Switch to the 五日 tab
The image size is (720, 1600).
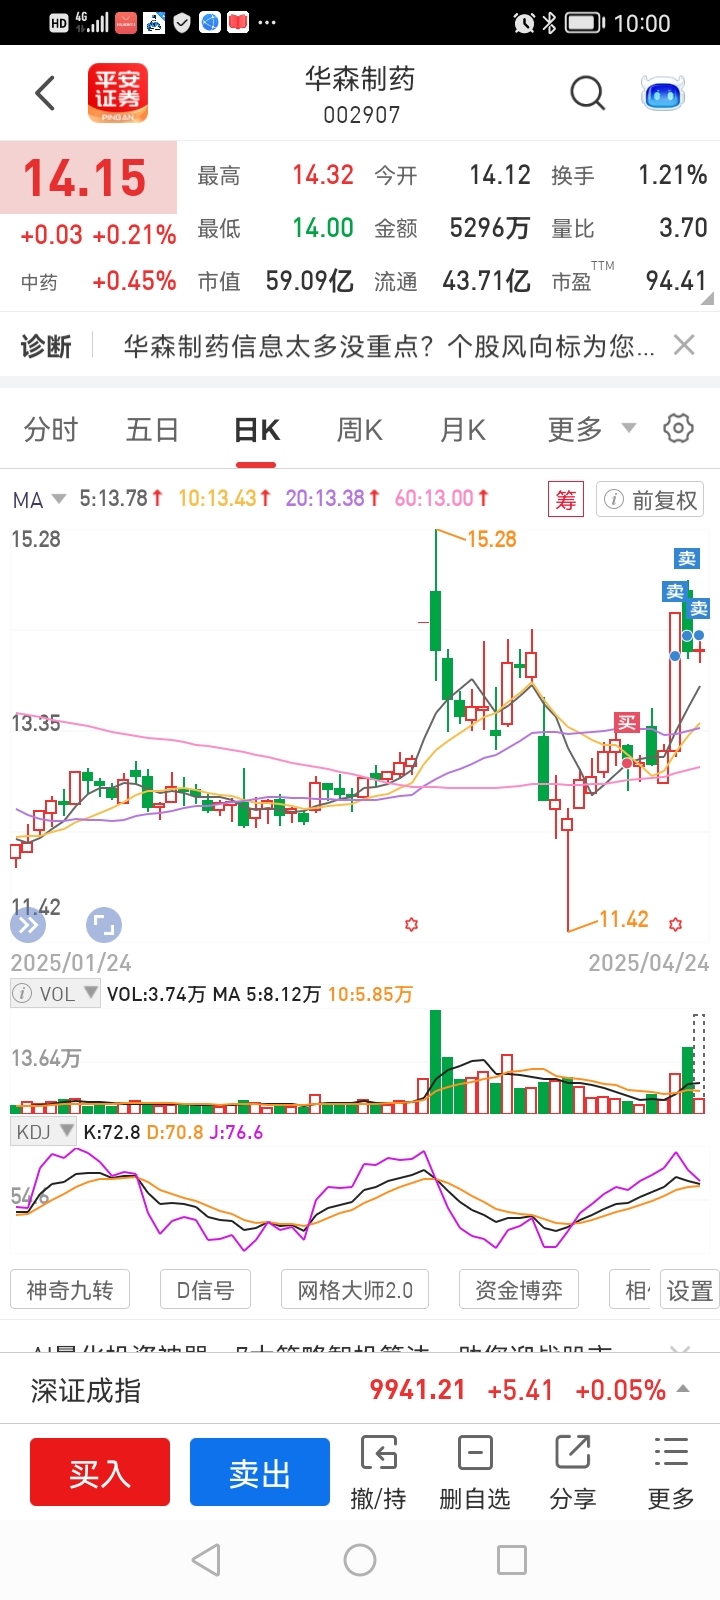(x=152, y=430)
